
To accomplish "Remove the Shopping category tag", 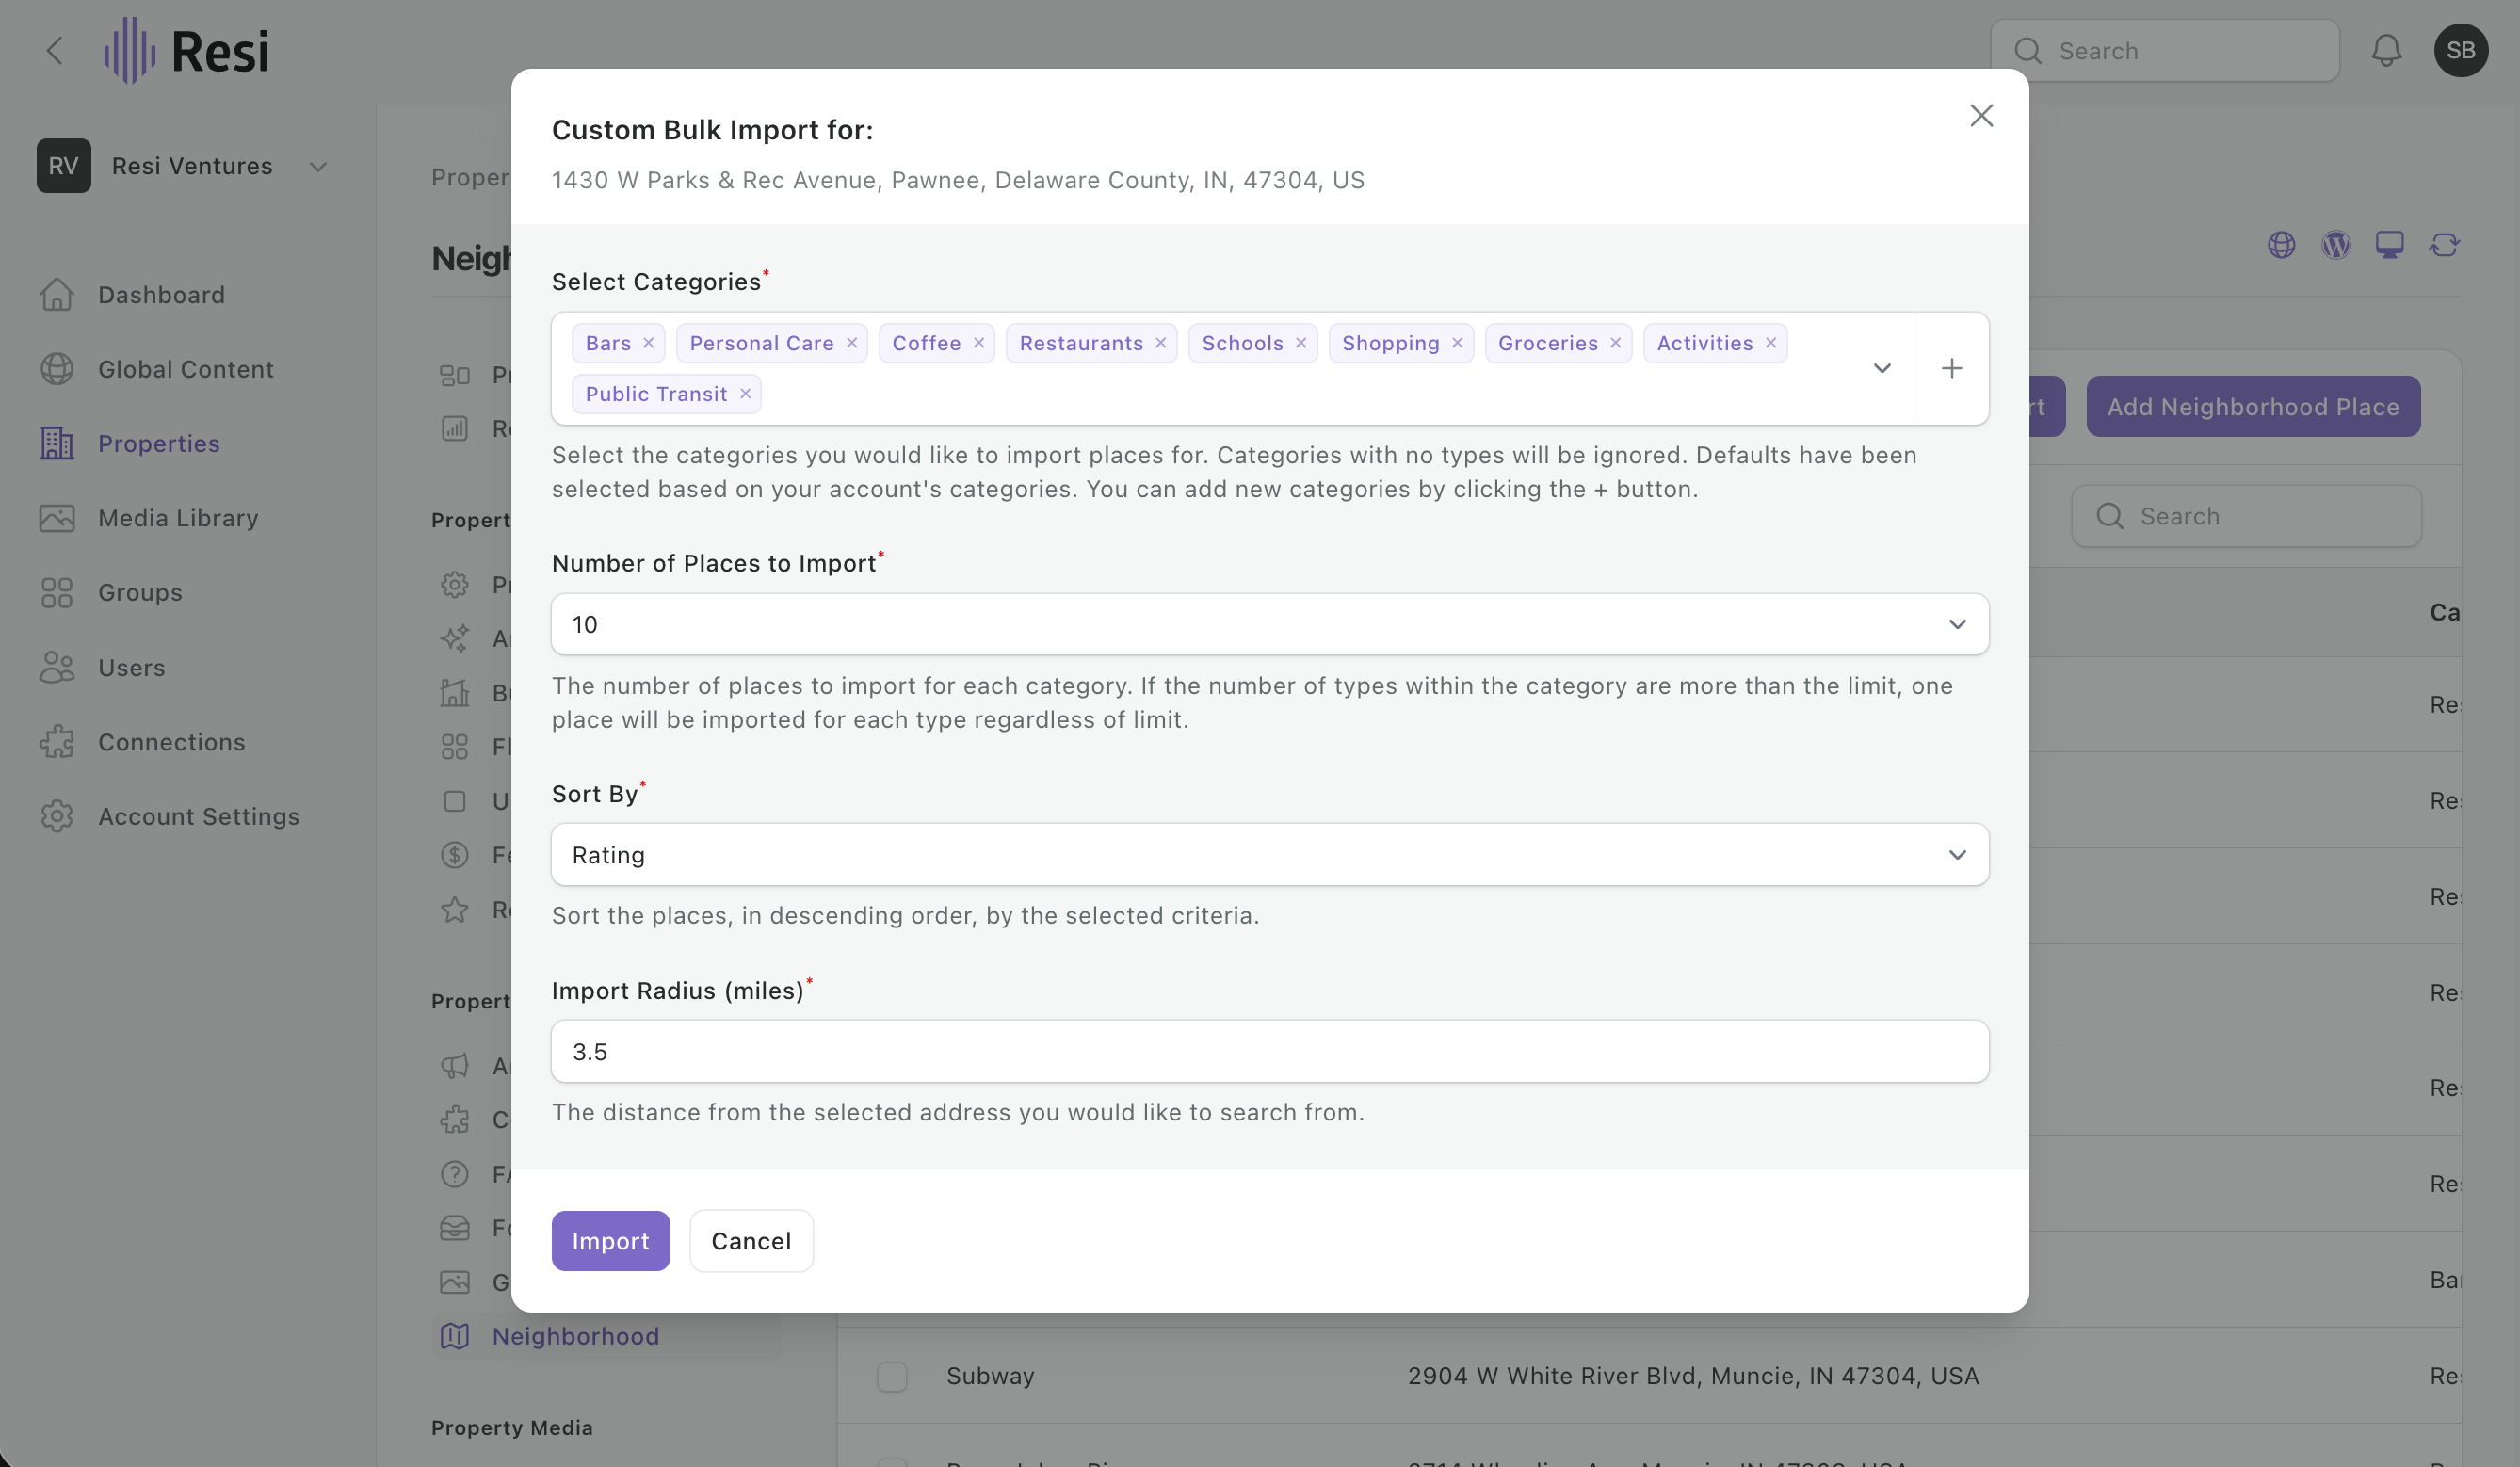I will pyautogui.click(x=1457, y=343).
